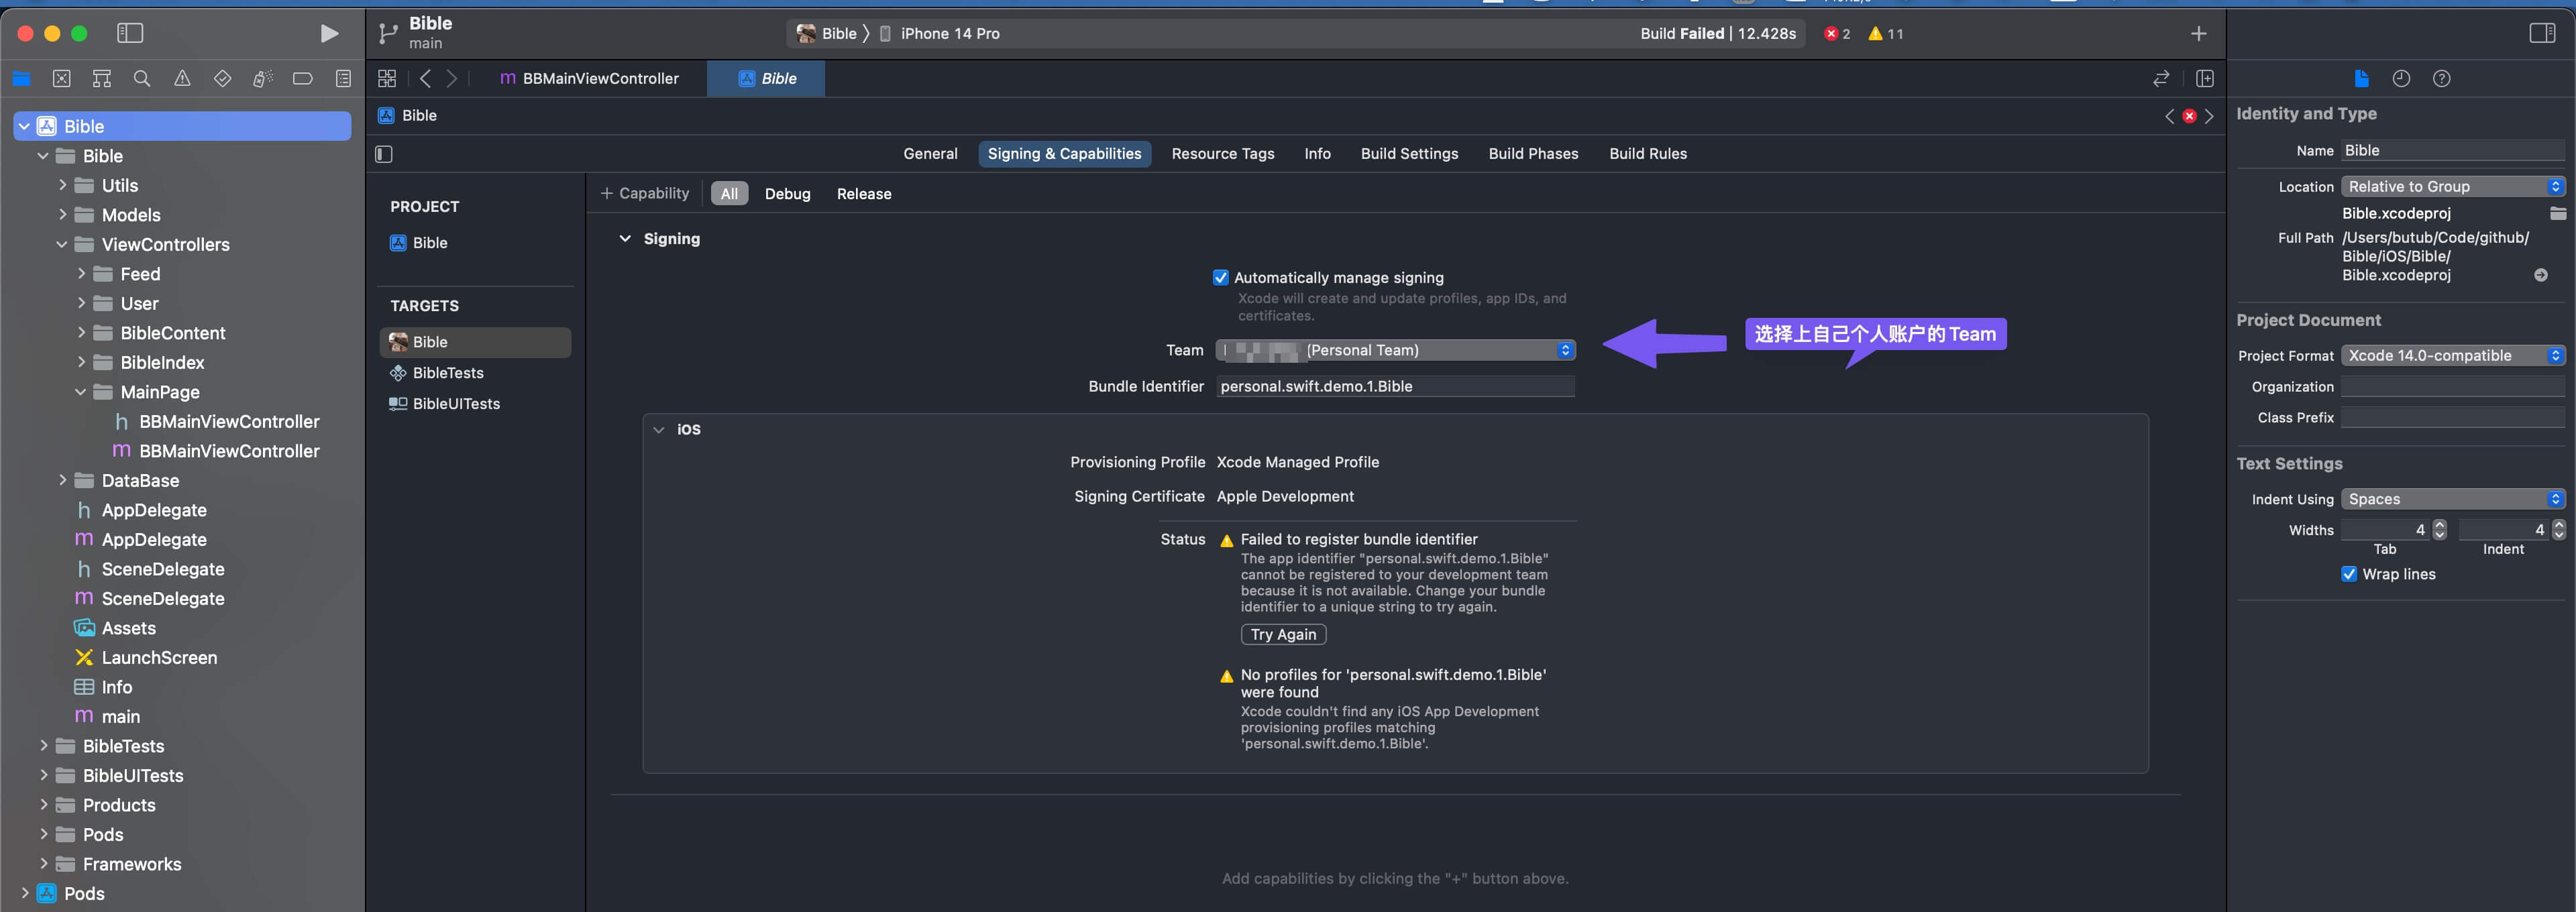Filter capabilities by Debug

(x=787, y=194)
